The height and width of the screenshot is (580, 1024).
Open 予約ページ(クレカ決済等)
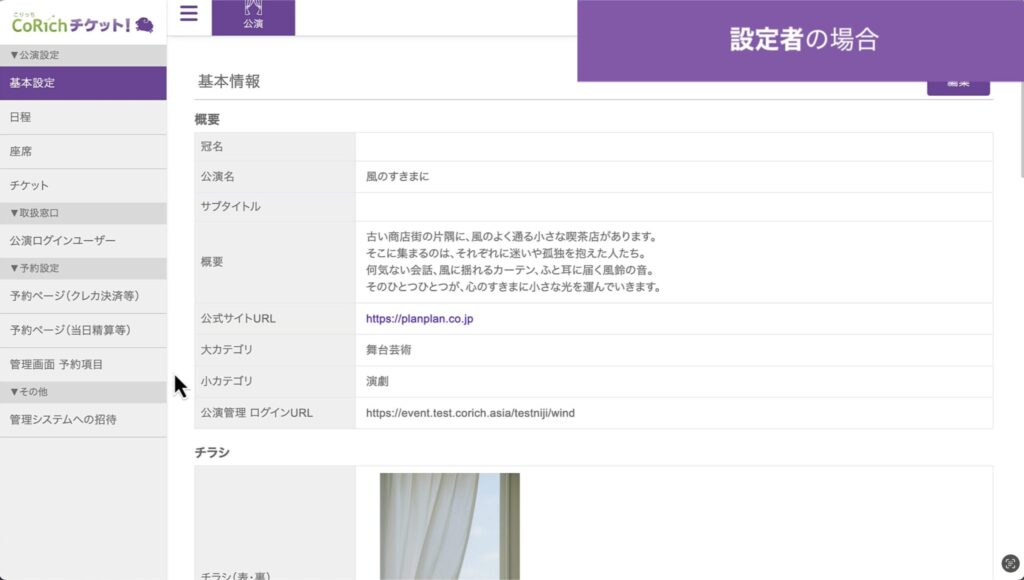coord(74,296)
